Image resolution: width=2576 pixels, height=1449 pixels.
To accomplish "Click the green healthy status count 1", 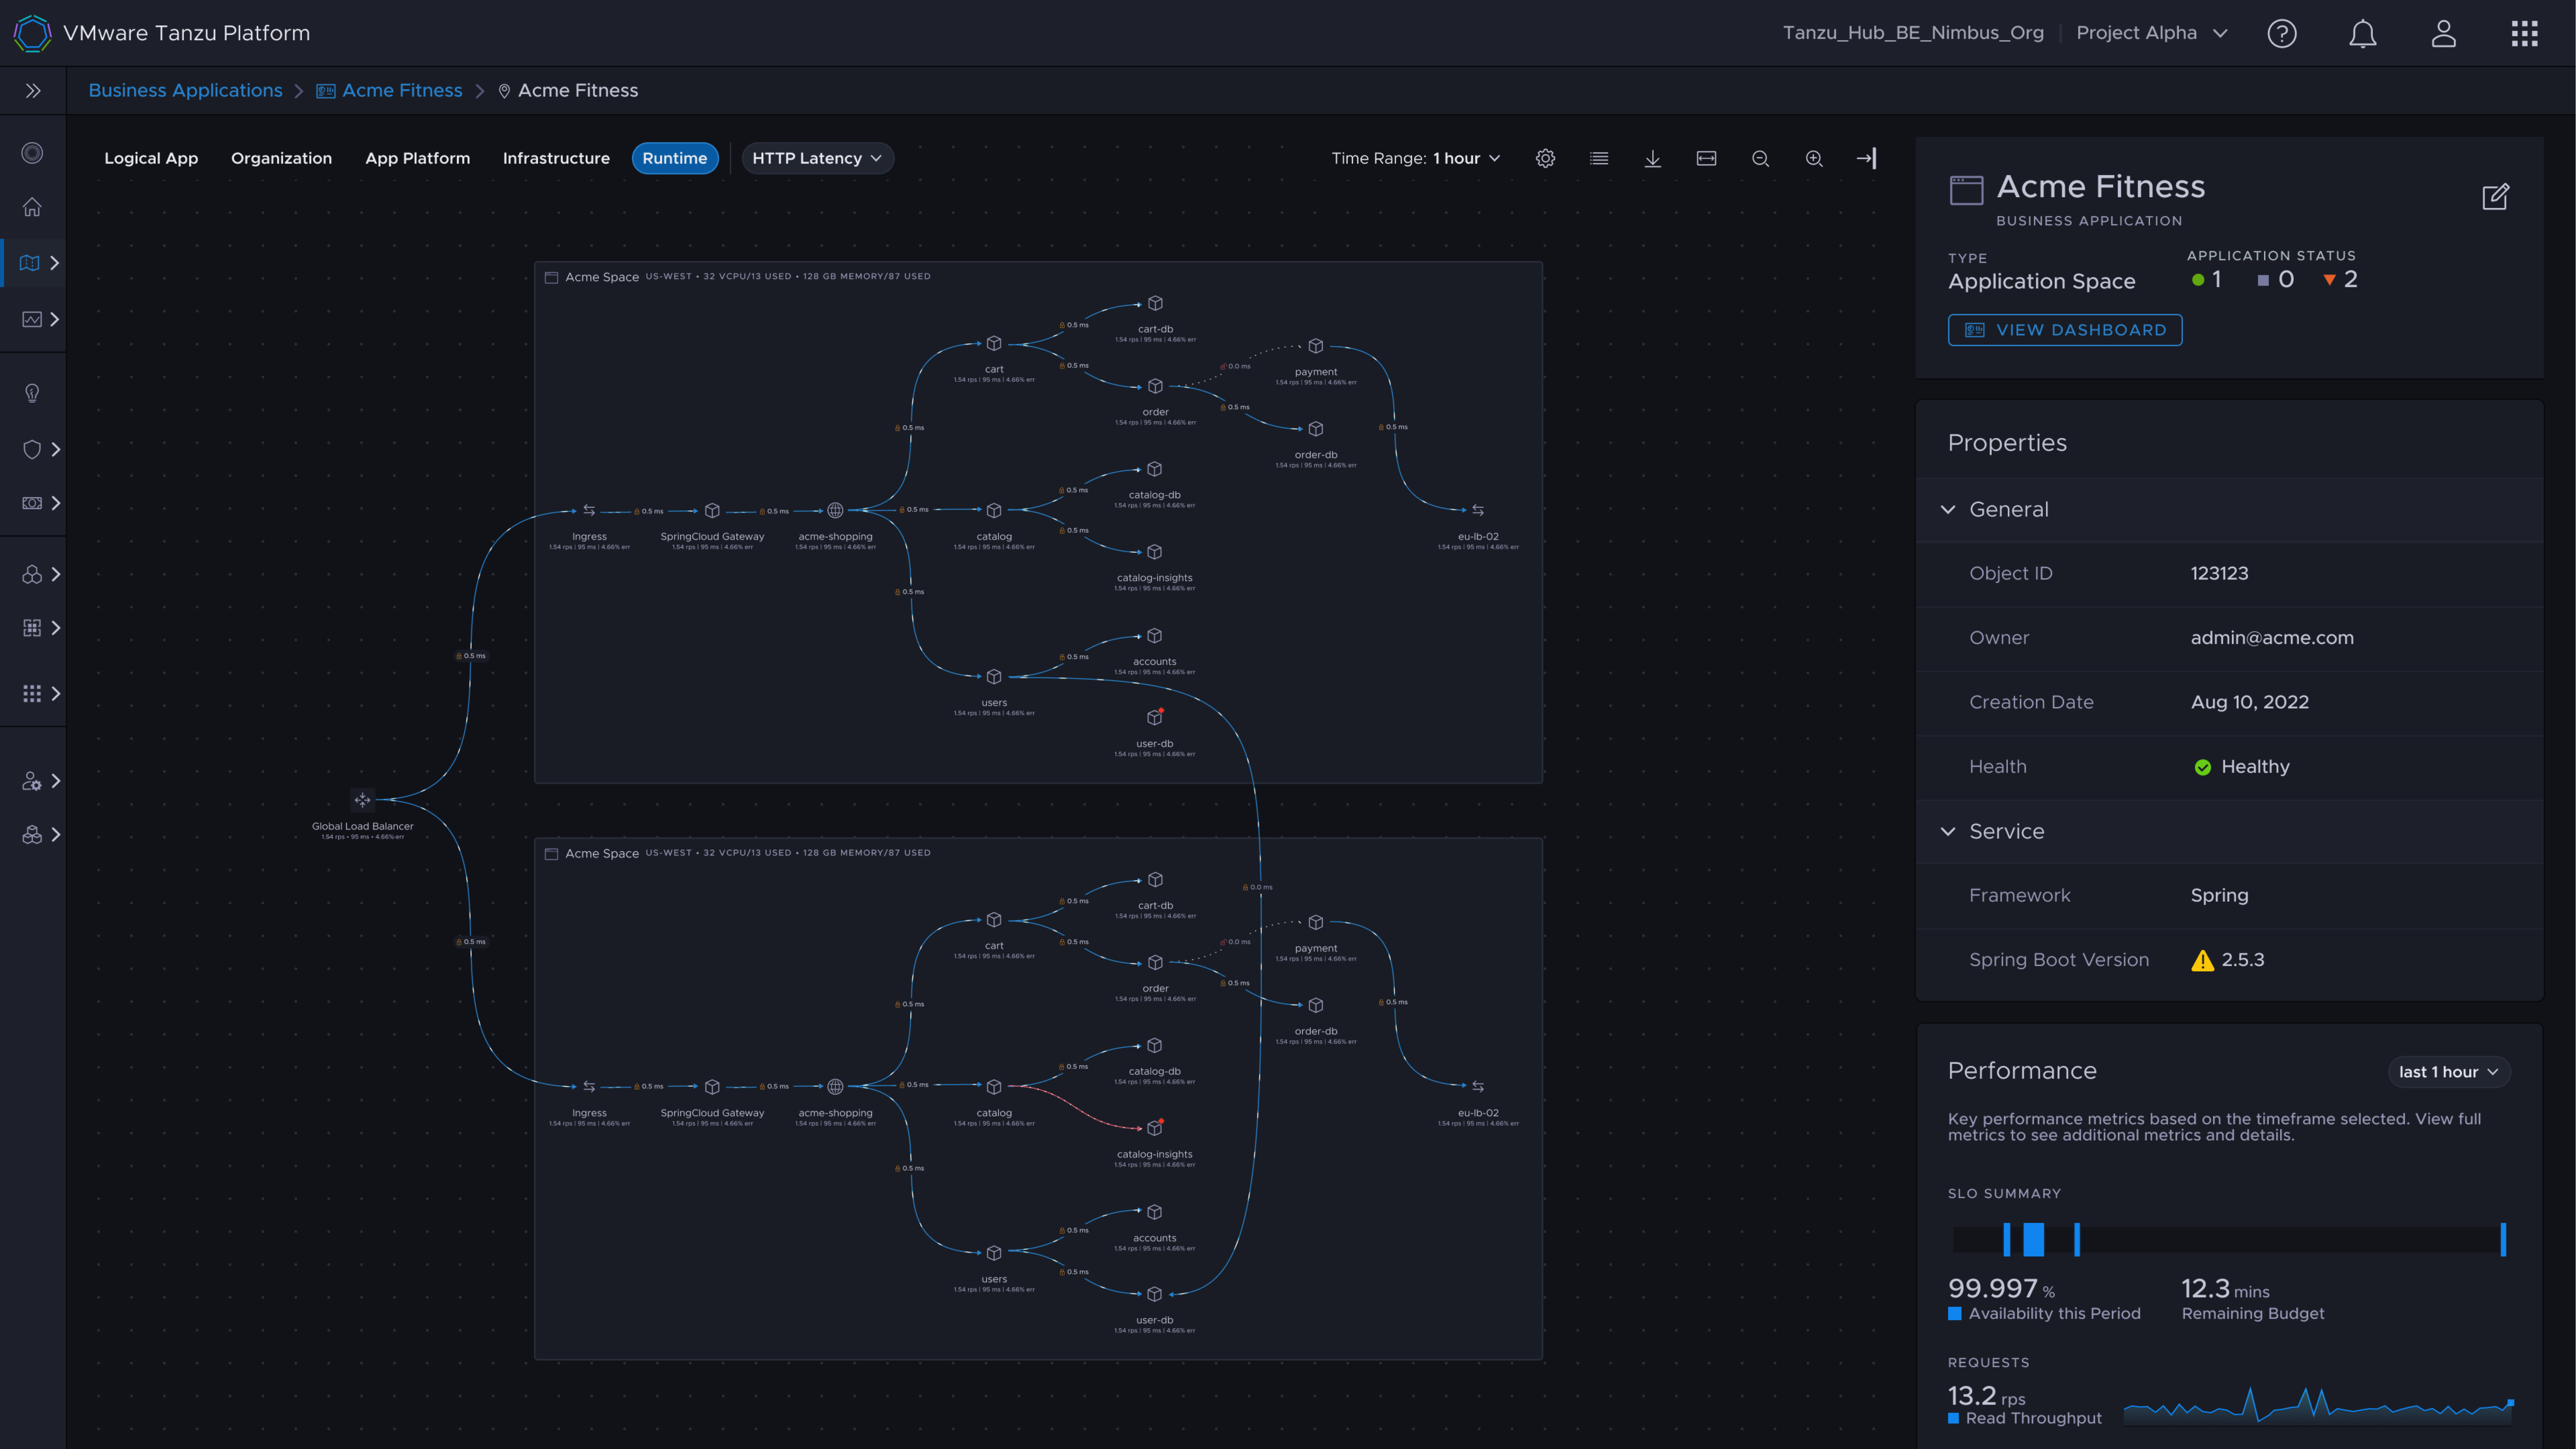I will 2206,280.
